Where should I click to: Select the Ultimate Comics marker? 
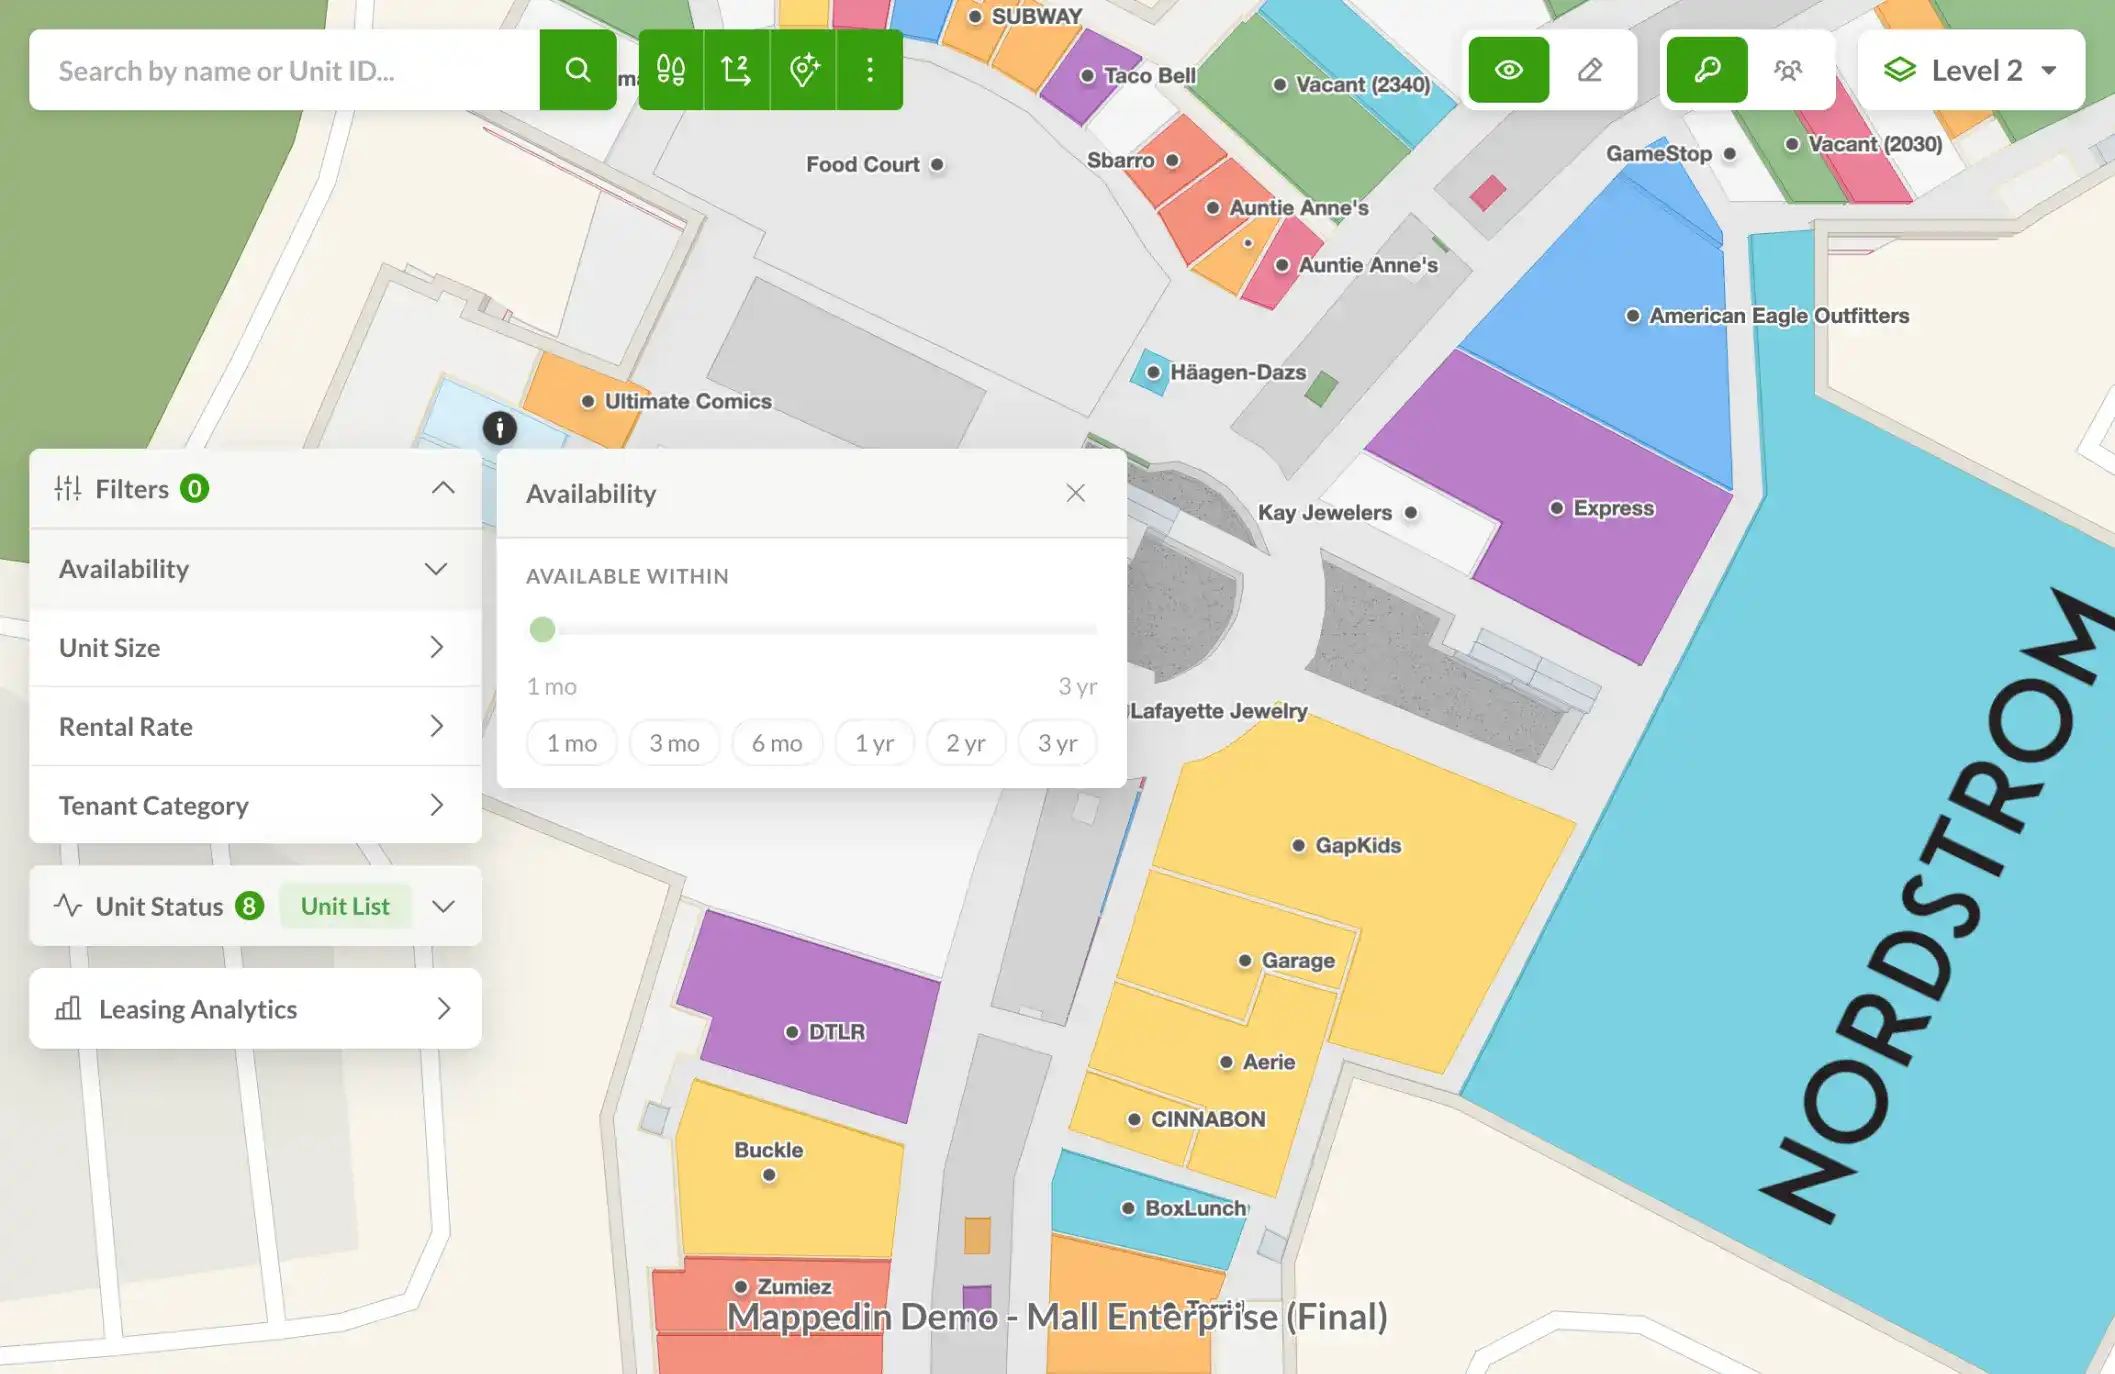tap(588, 402)
